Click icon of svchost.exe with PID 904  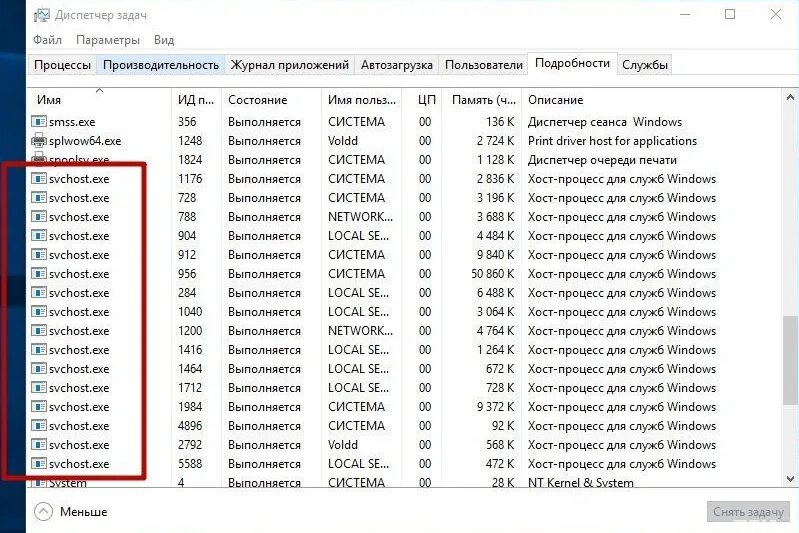[x=39, y=235]
